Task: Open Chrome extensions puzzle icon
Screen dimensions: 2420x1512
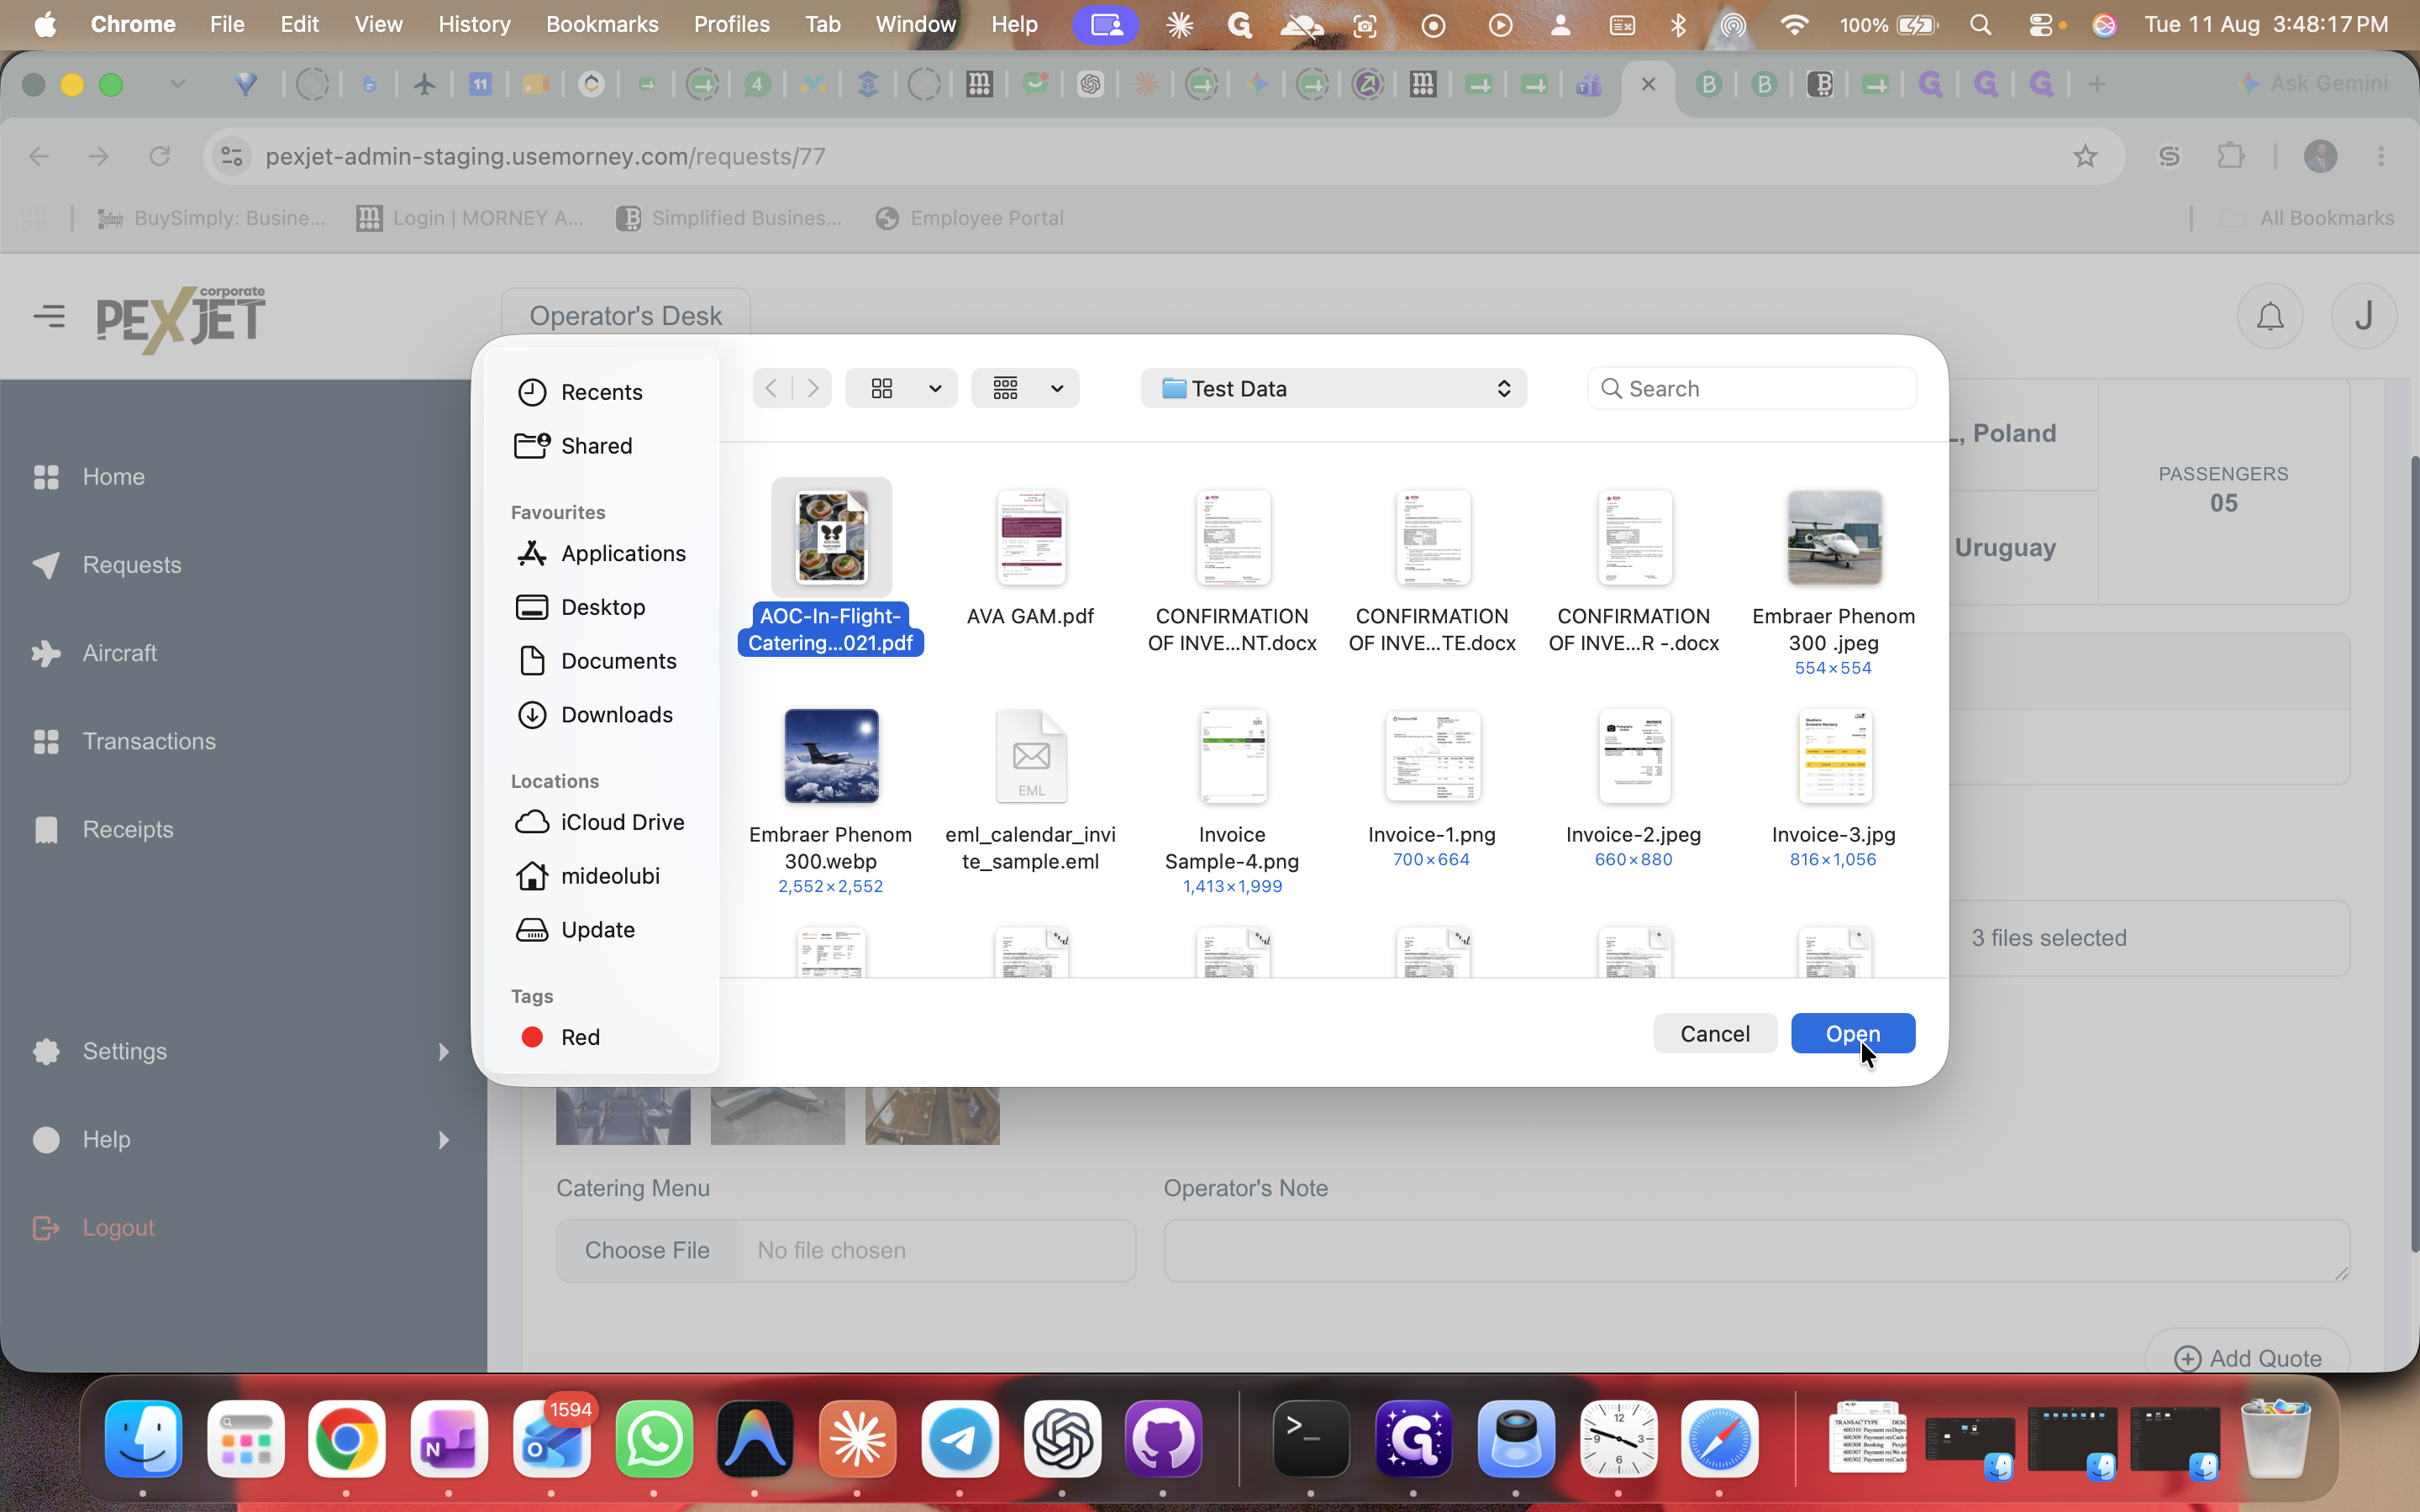Action: [2231, 156]
